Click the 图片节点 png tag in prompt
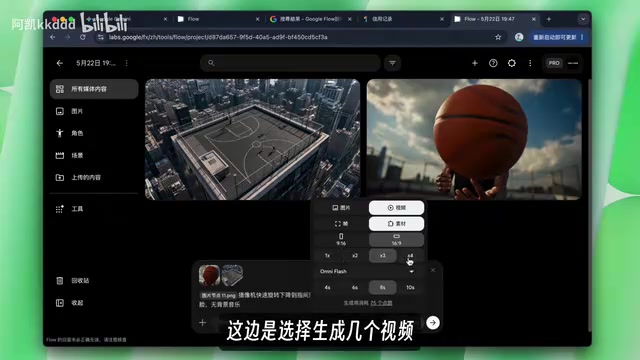Screen dimensions: 640x360 (218, 295)
